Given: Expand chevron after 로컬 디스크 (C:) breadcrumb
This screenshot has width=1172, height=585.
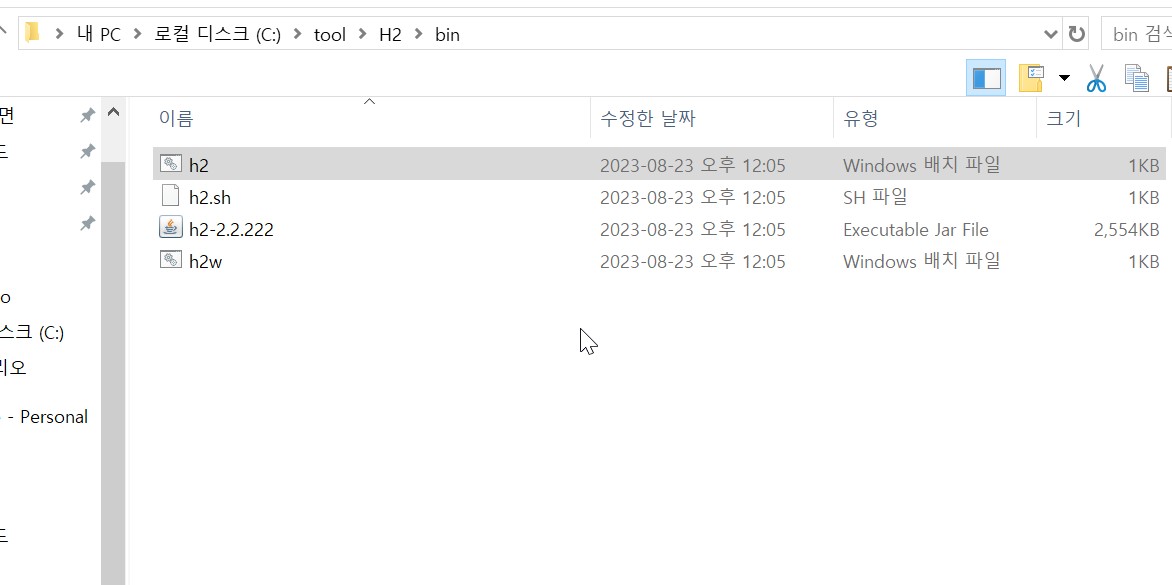Looking at the screenshot, I should [x=297, y=34].
